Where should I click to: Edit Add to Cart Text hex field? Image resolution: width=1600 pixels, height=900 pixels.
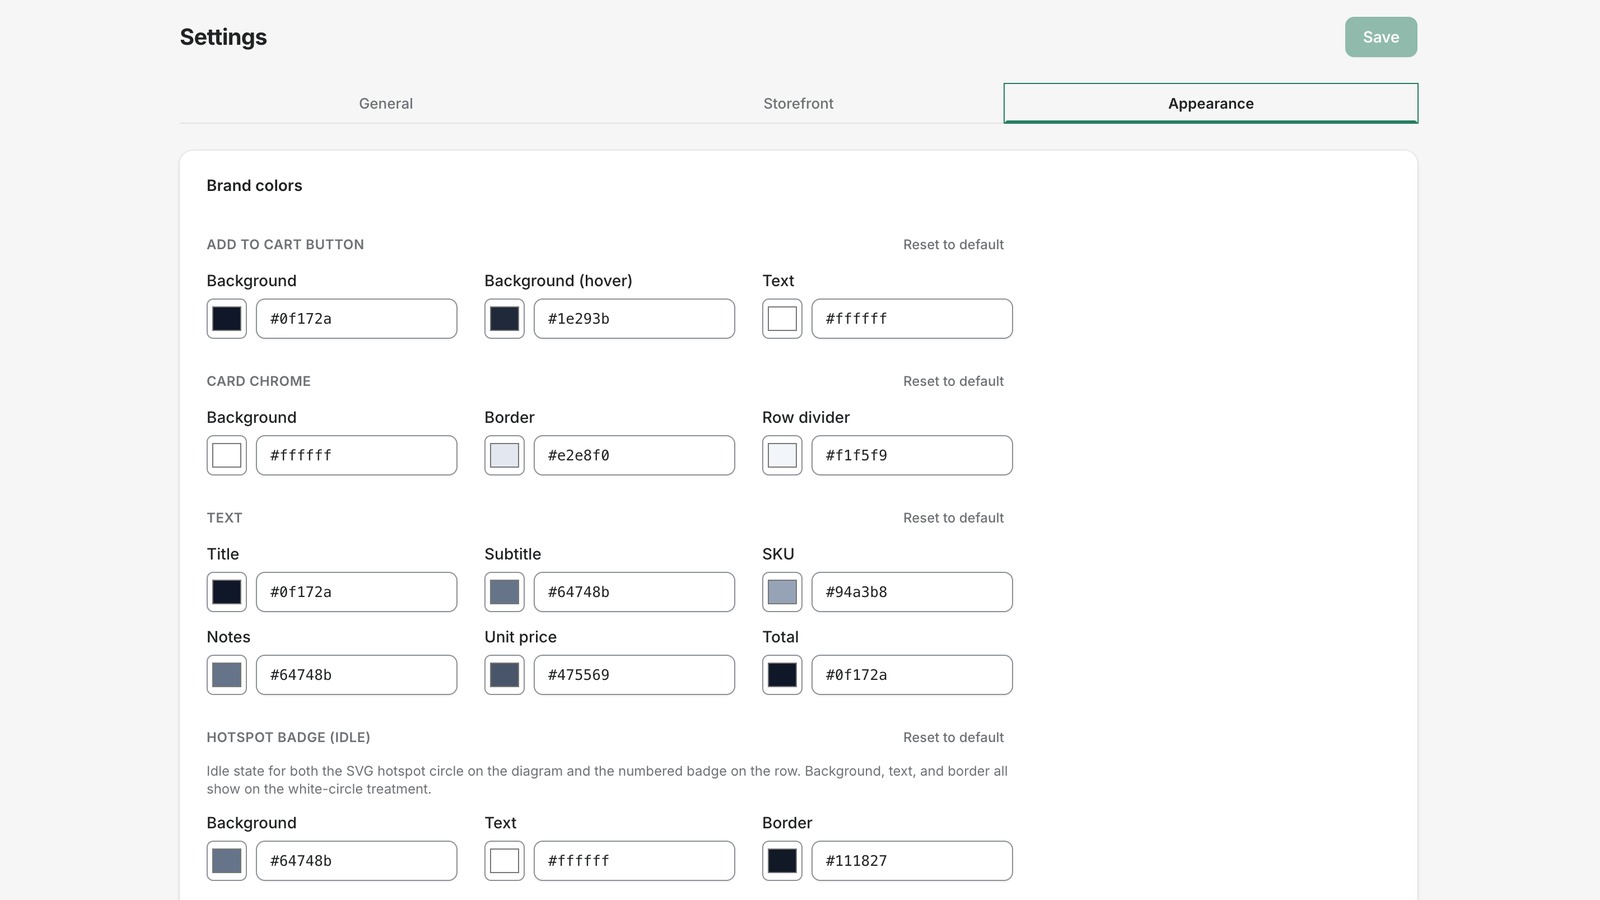click(x=912, y=319)
